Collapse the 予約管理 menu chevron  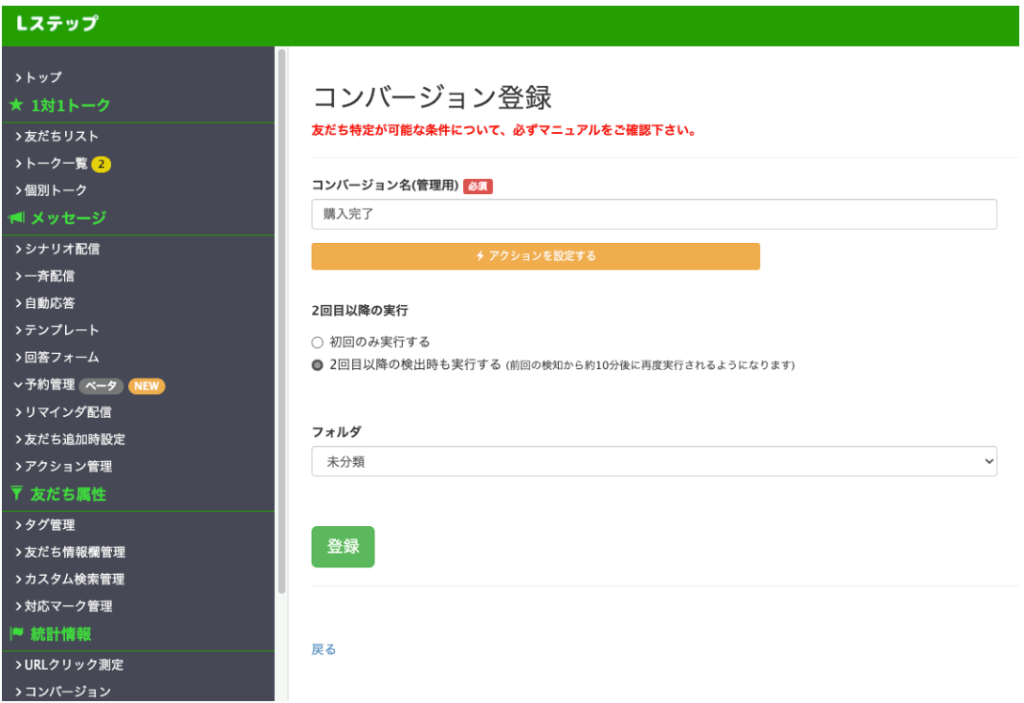pos(18,385)
